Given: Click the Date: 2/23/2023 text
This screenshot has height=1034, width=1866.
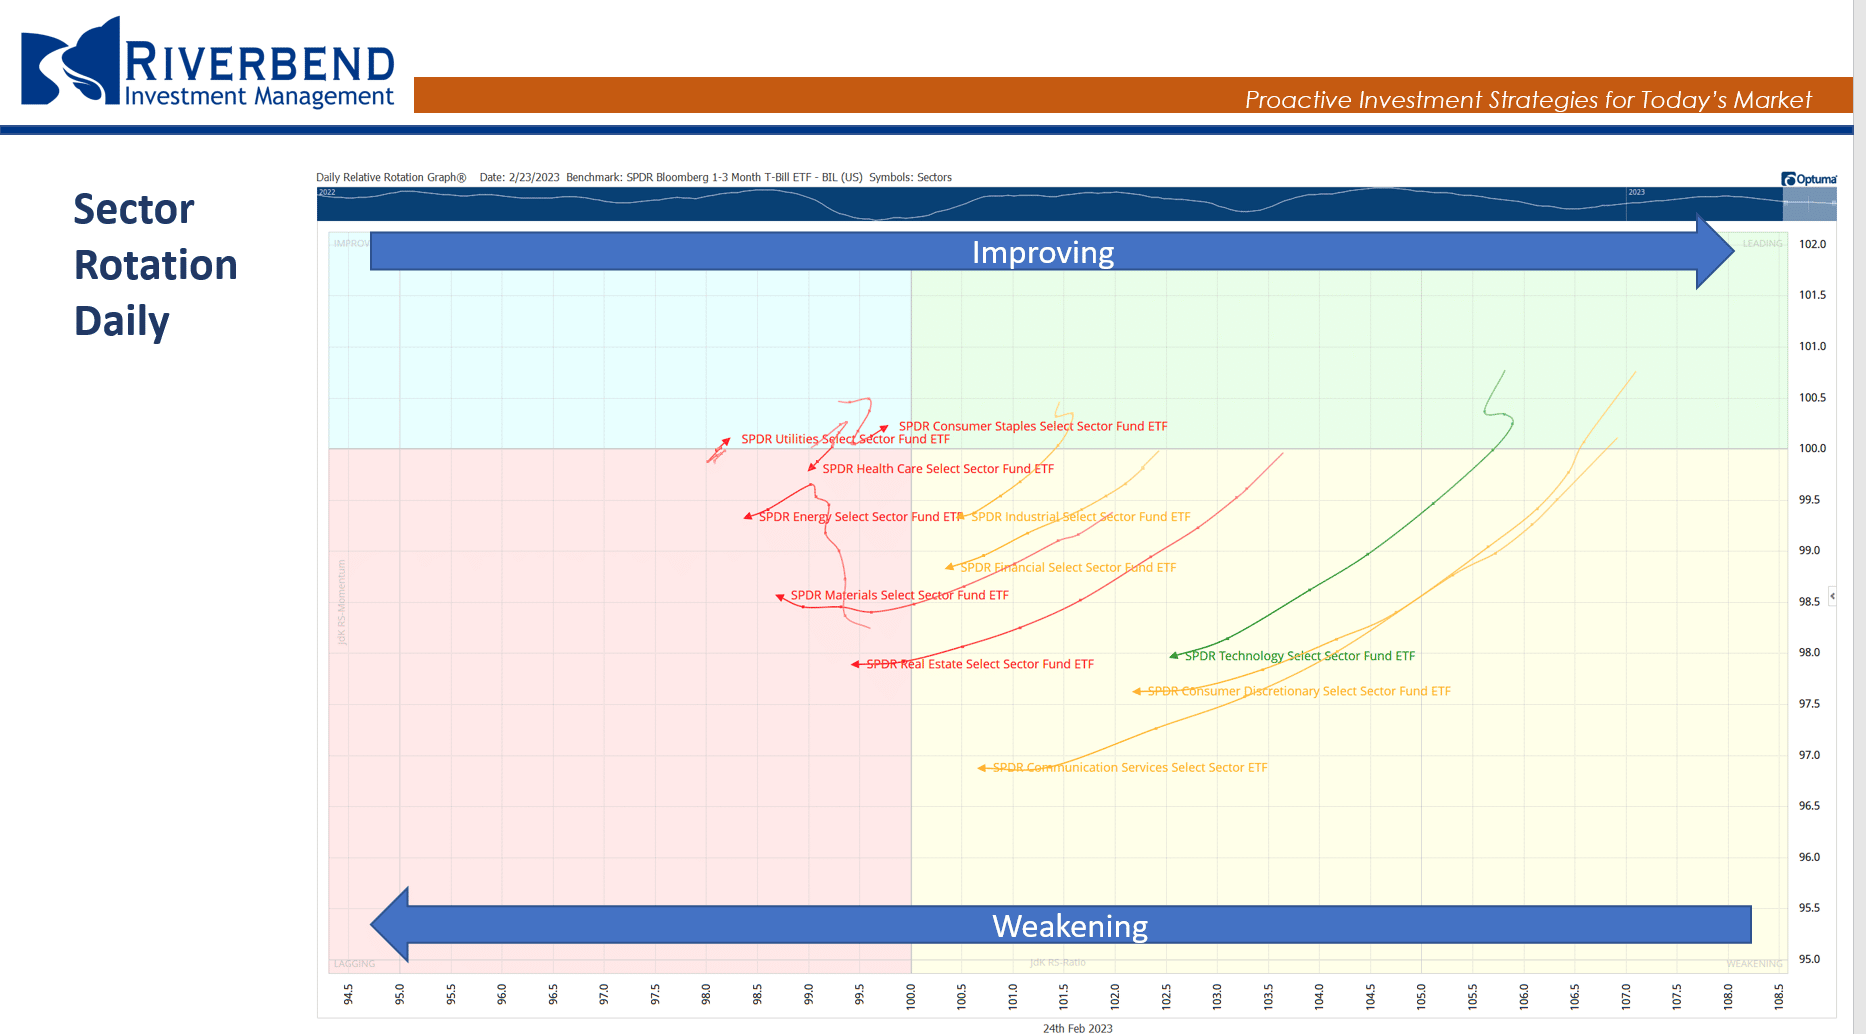Looking at the screenshot, I should pyautogui.click(x=519, y=177).
